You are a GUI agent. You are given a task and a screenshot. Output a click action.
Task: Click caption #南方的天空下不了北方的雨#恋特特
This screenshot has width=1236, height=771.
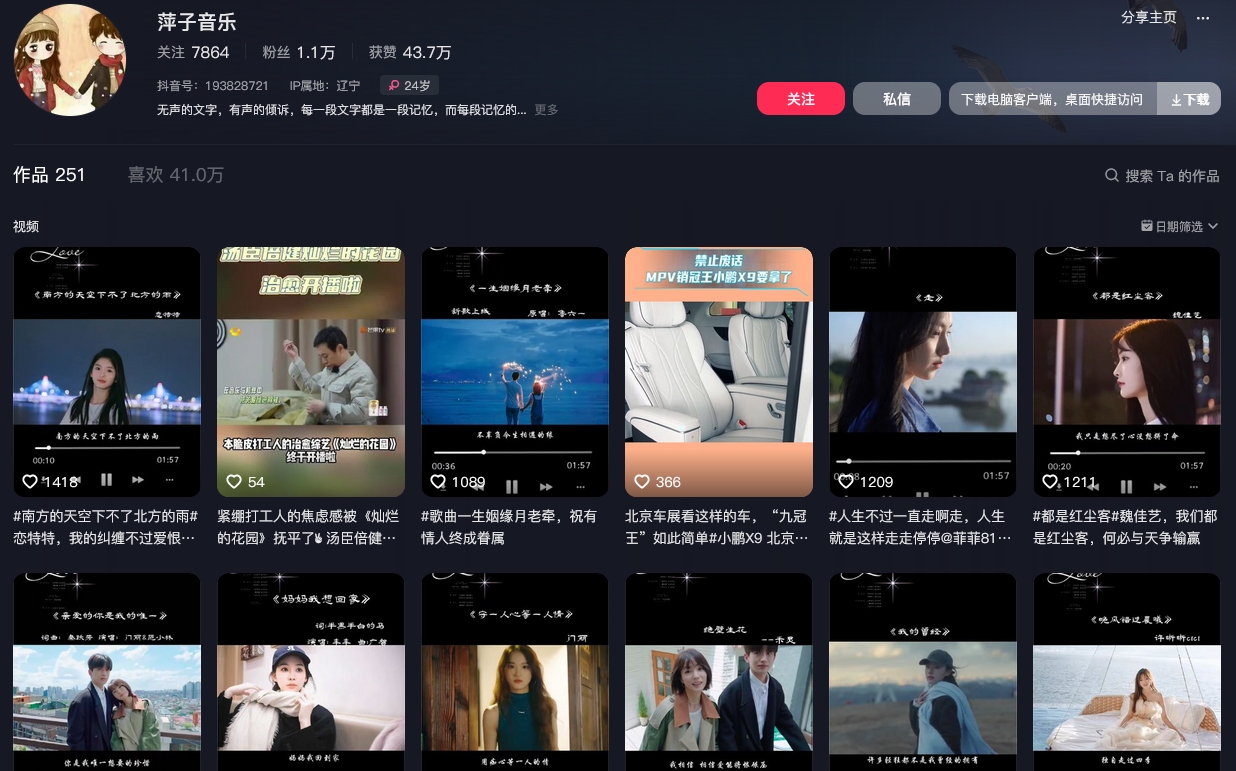click(106, 527)
